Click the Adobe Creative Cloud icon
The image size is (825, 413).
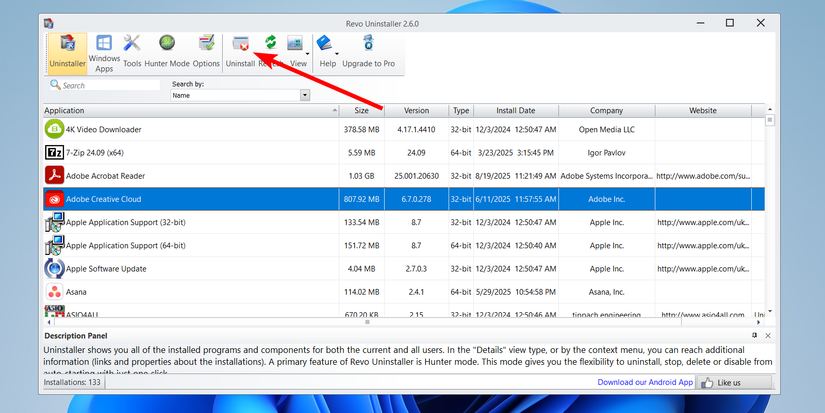click(x=54, y=199)
